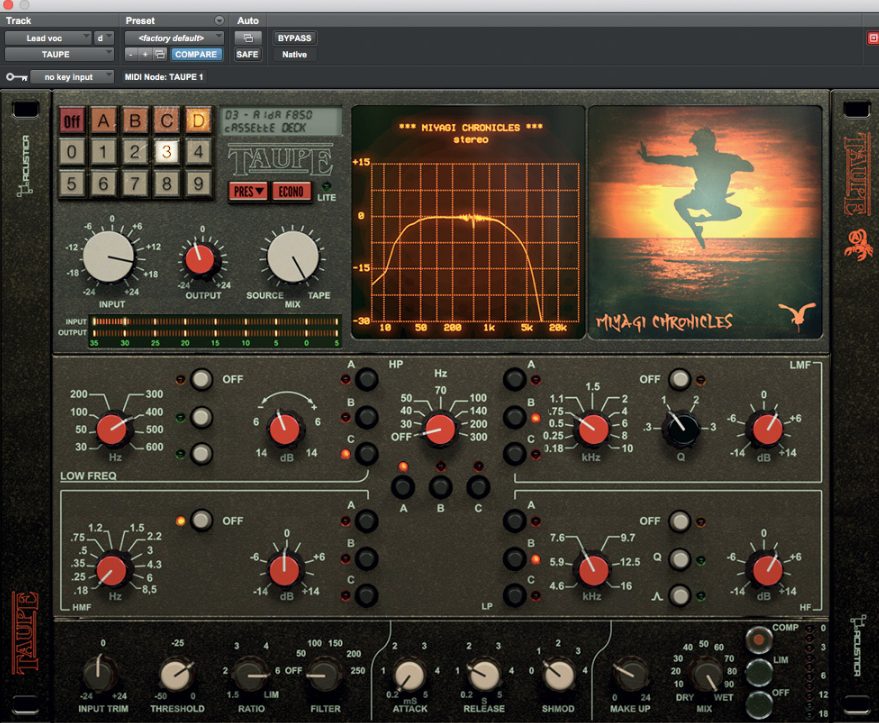879x723 pixels.
Task: Toggle the HF Q switch
Action: pyautogui.click(x=680, y=559)
